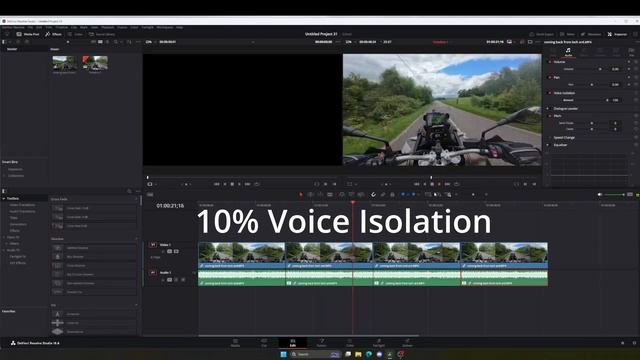Click the Pitch Semi Tones slider
This screenshot has width=640, height=360.
click(593, 123)
